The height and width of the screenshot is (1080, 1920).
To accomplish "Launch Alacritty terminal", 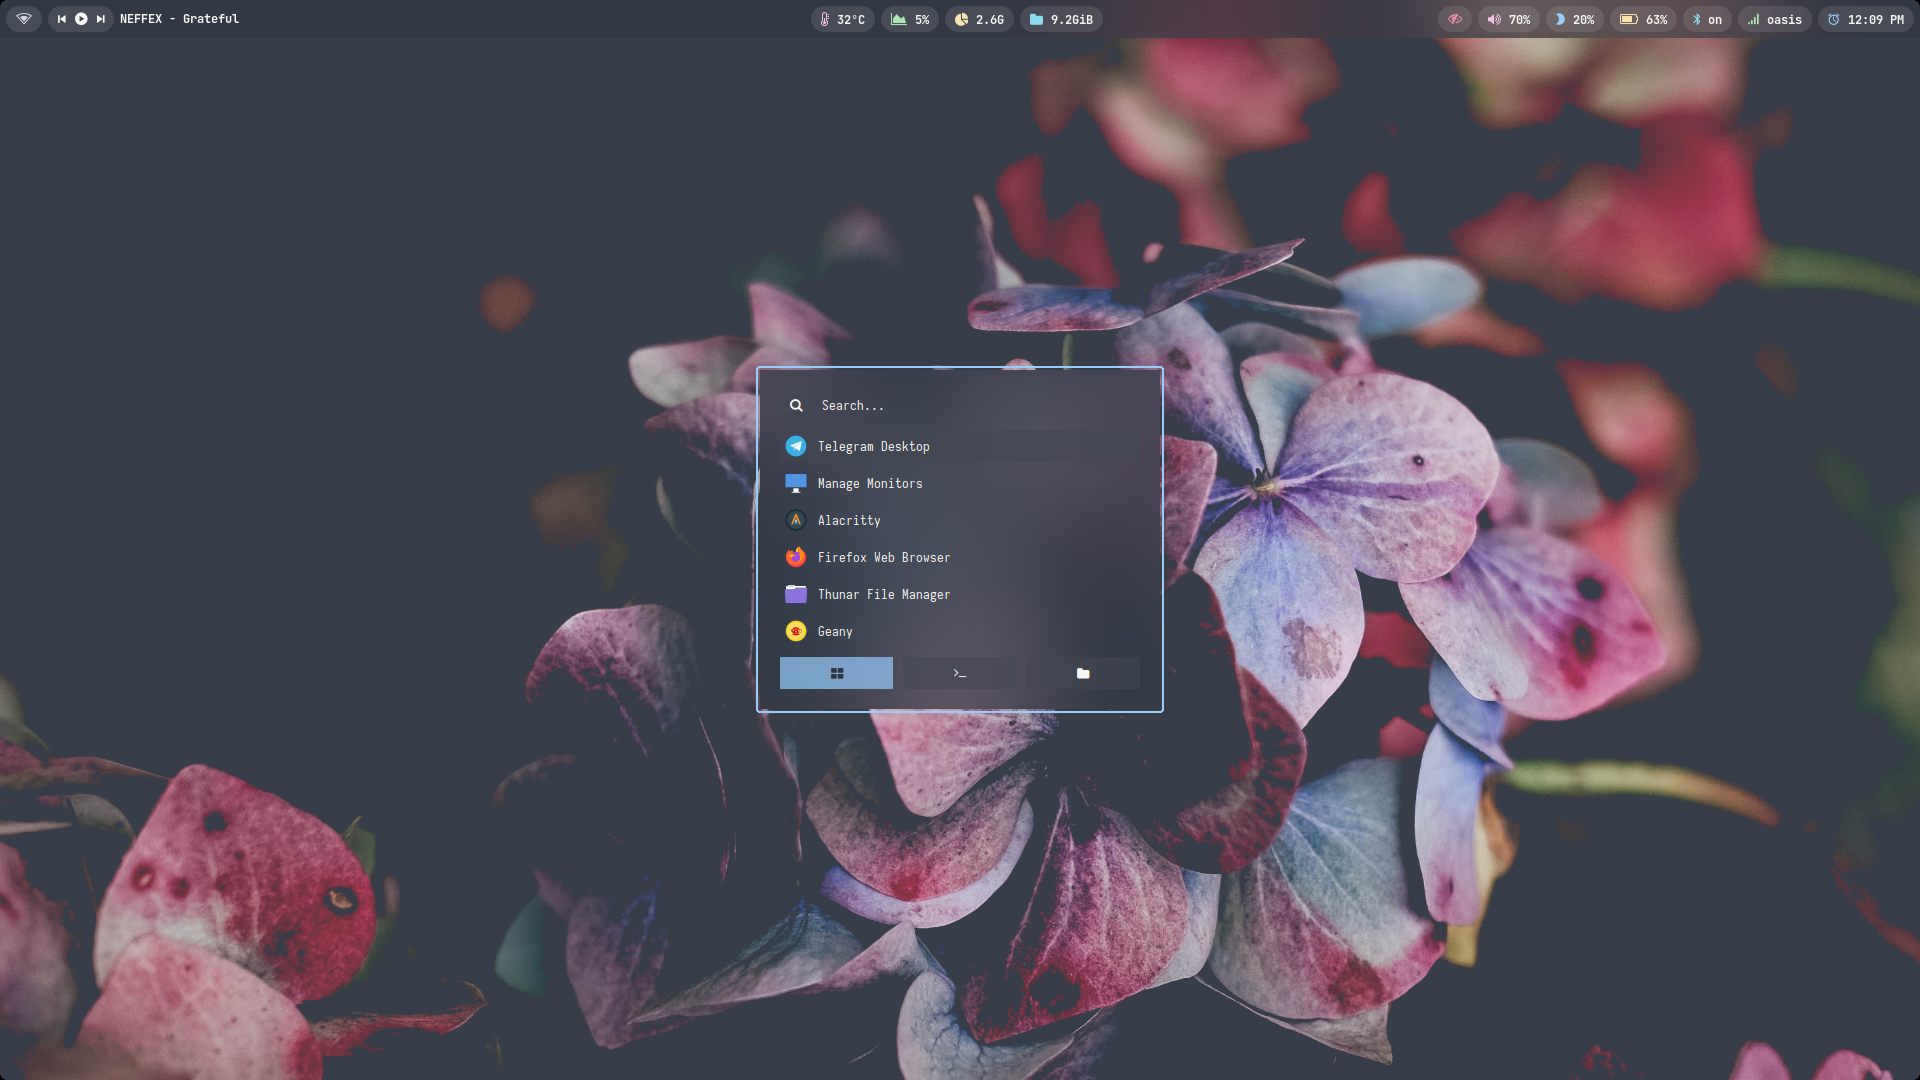I will (848, 520).
